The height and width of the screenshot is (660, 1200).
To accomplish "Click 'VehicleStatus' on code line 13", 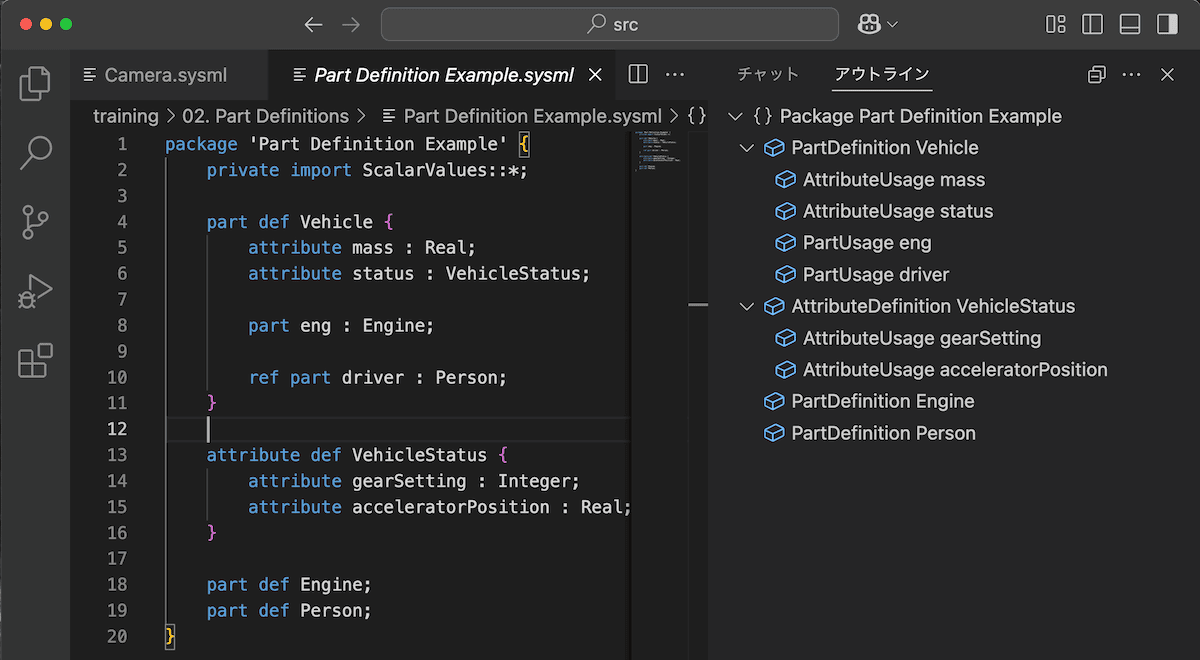I will pos(419,455).
